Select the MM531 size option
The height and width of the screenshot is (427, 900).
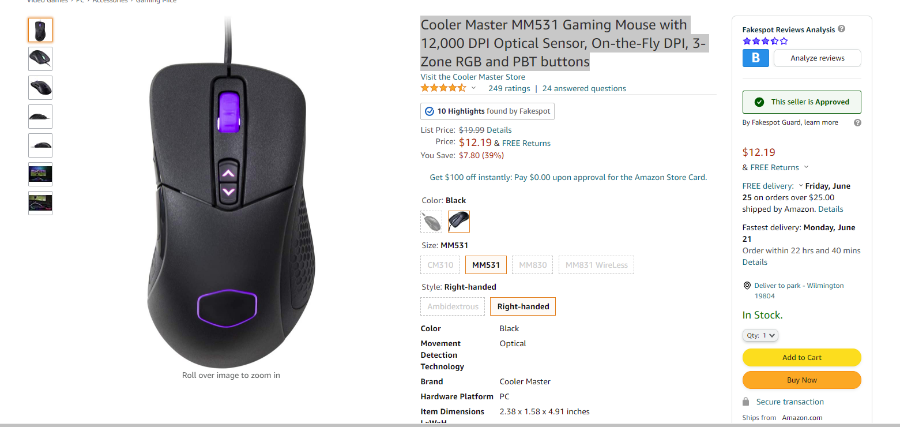point(486,265)
